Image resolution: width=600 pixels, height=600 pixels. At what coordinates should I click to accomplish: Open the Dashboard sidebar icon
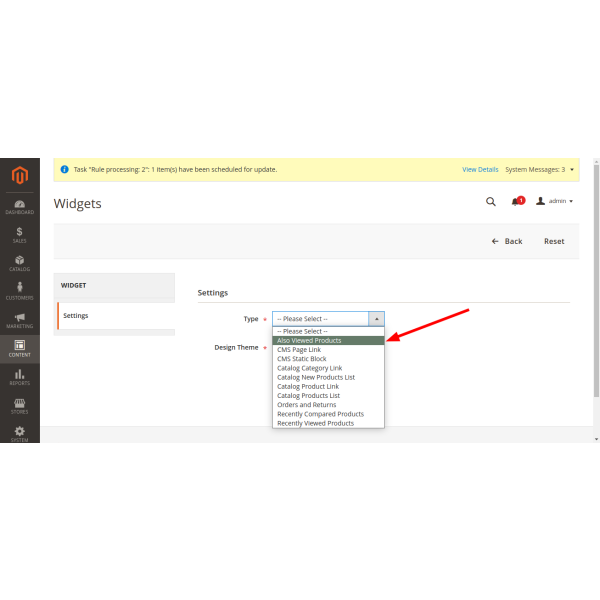19,205
